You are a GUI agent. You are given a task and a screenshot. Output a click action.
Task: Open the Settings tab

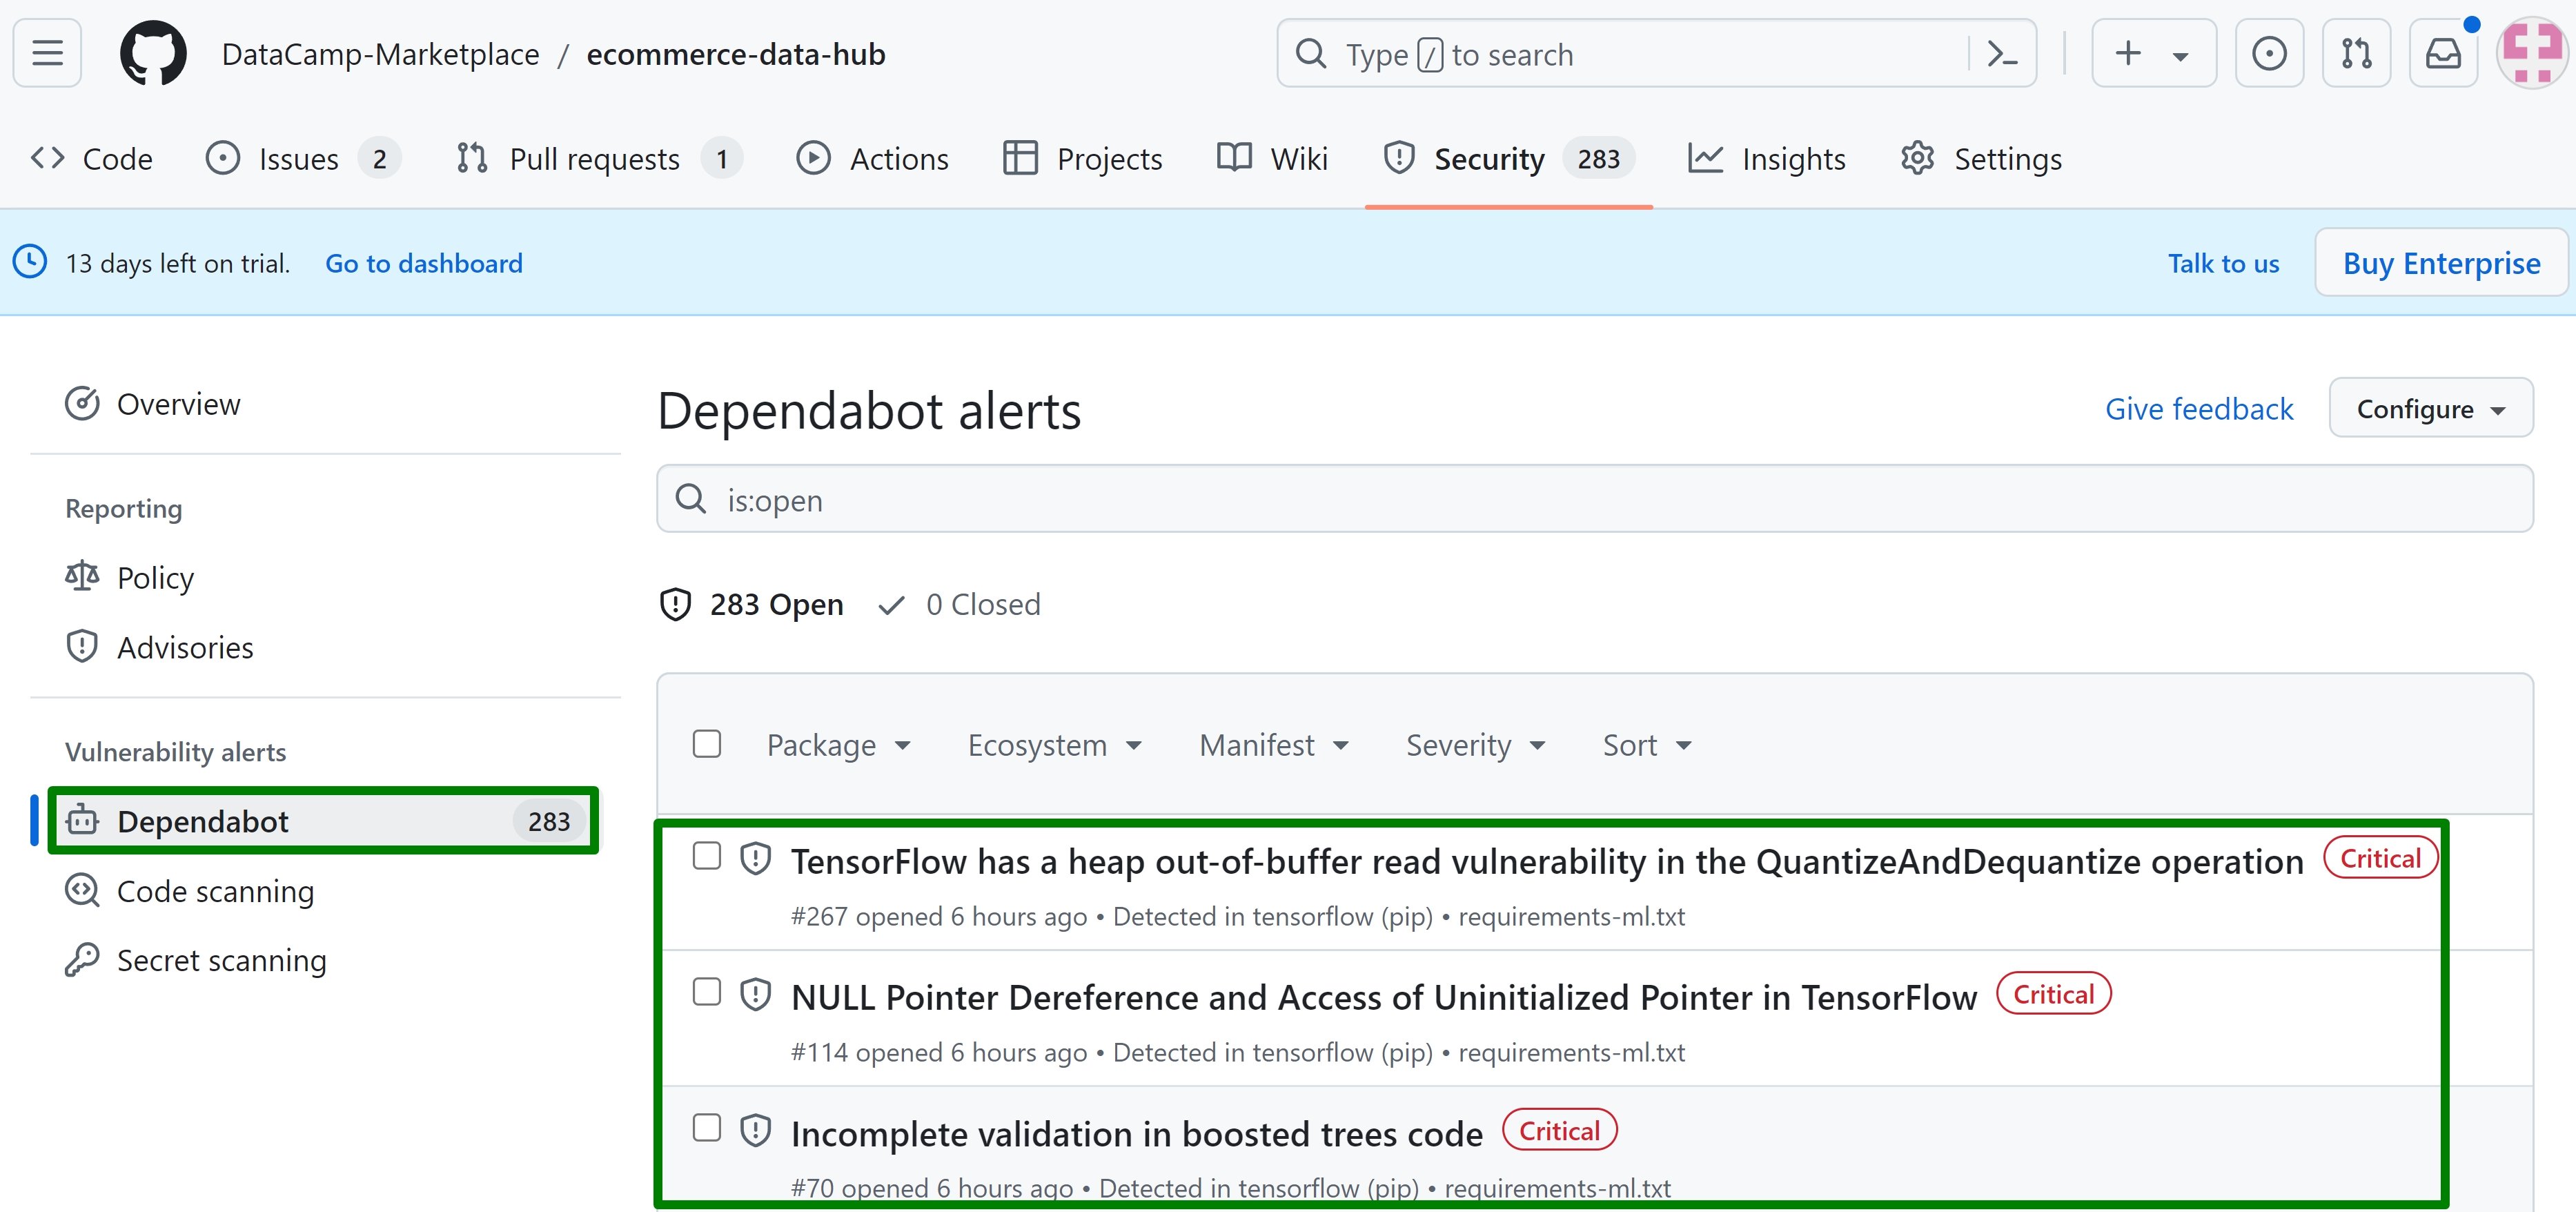point(1981,159)
